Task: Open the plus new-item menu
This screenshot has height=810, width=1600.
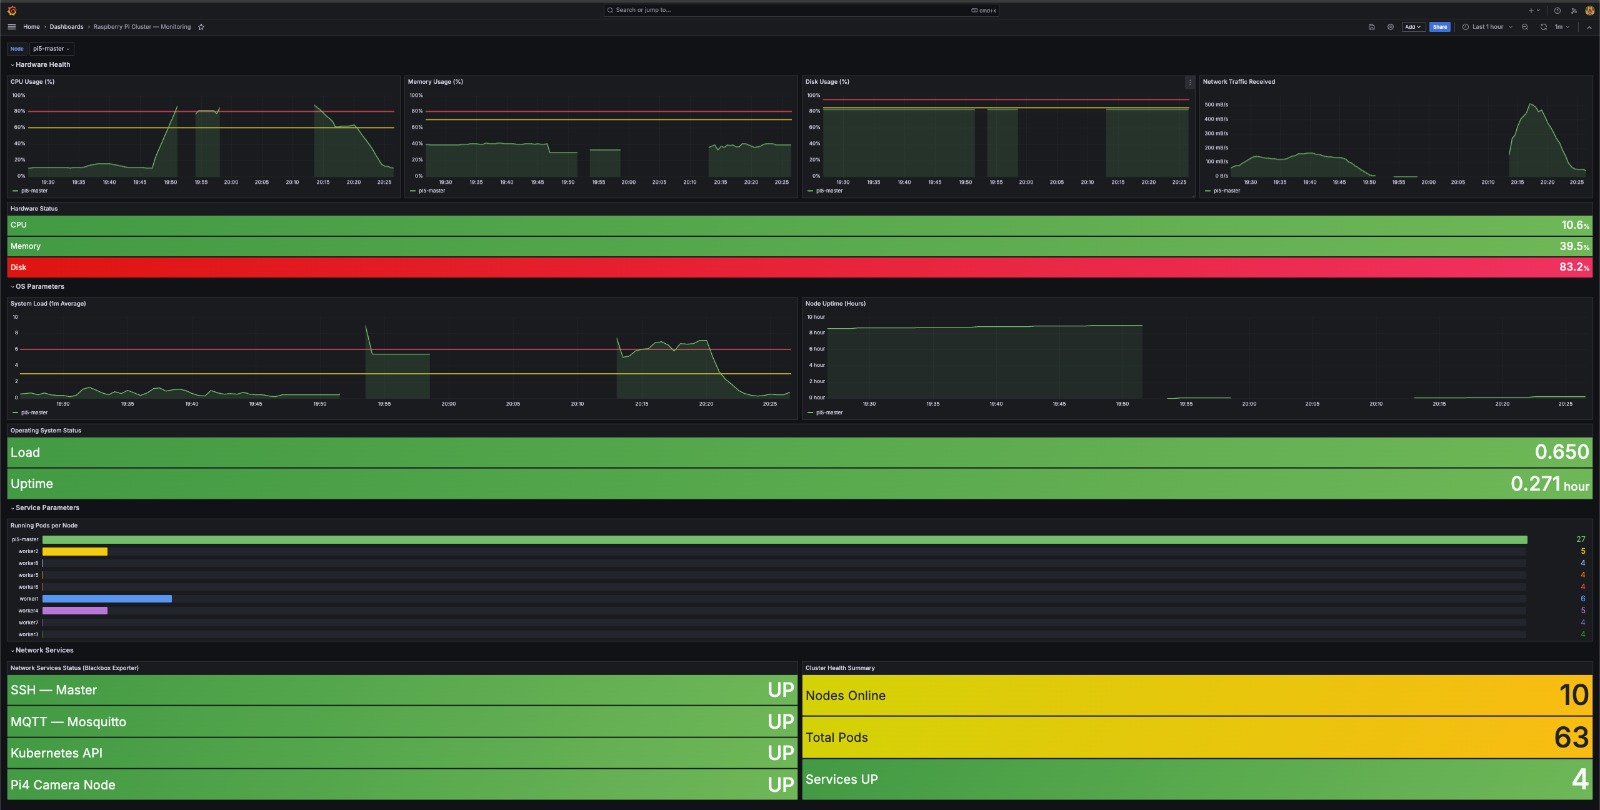Action: tap(1533, 10)
